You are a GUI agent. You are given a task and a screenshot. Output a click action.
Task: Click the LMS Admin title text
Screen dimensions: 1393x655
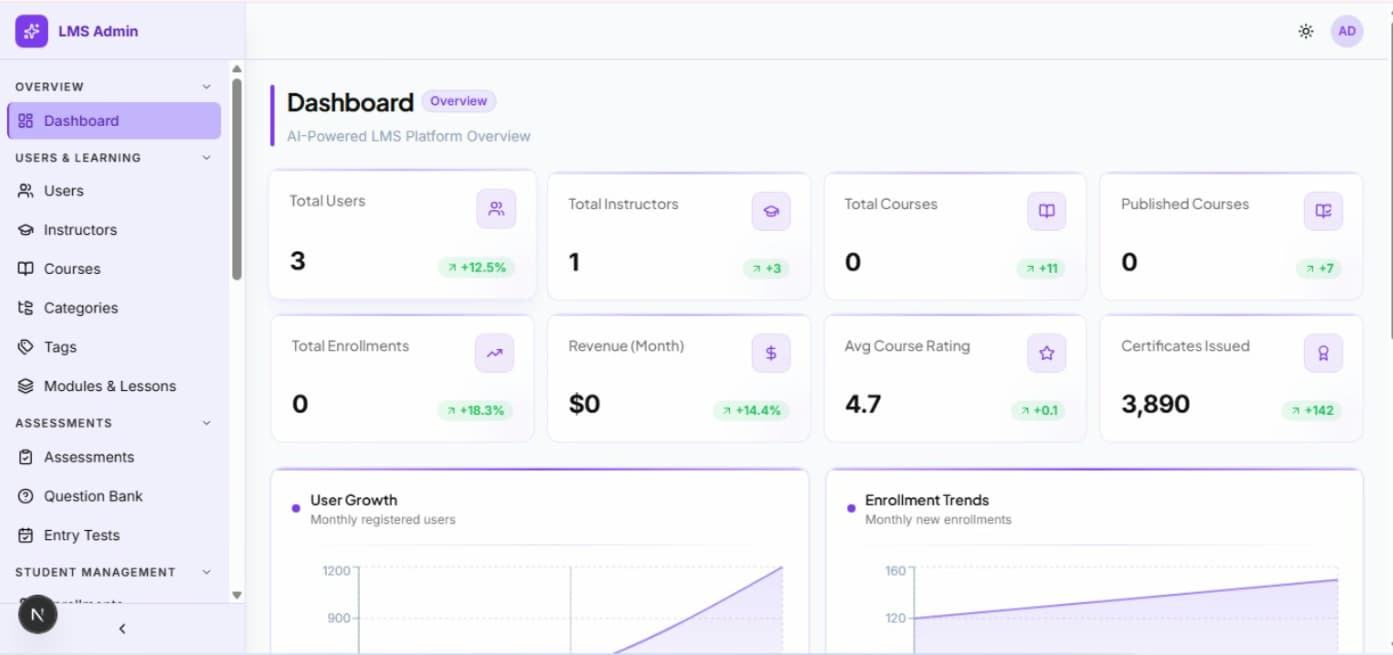tap(98, 31)
